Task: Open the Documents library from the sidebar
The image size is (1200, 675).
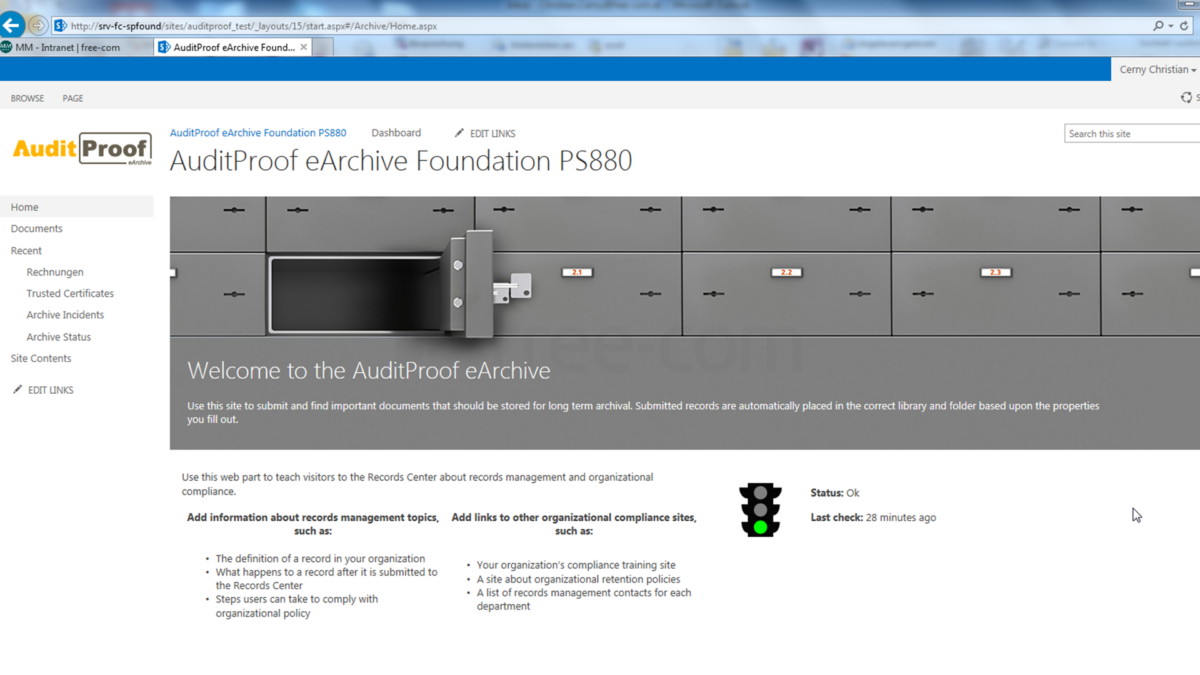Action: [36, 228]
